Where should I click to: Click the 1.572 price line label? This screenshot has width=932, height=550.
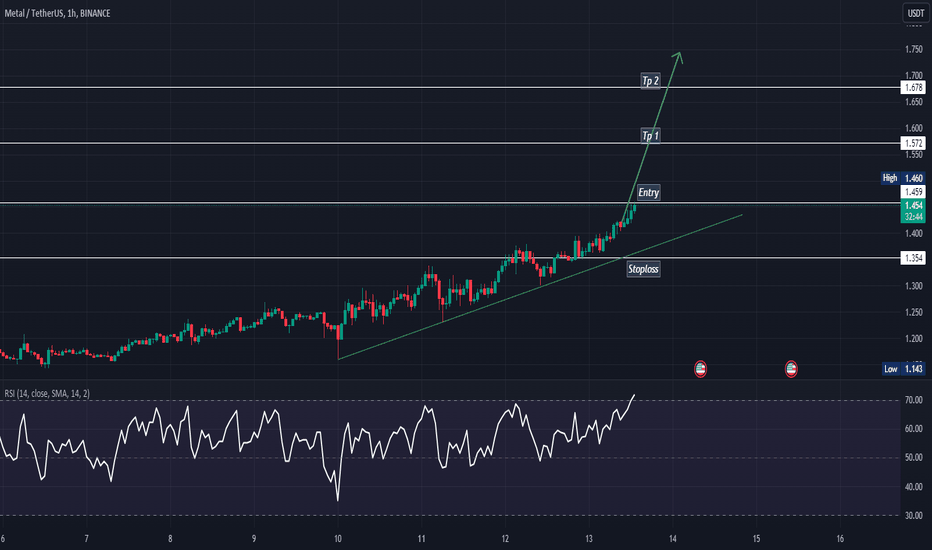pyautogui.click(x=914, y=143)
